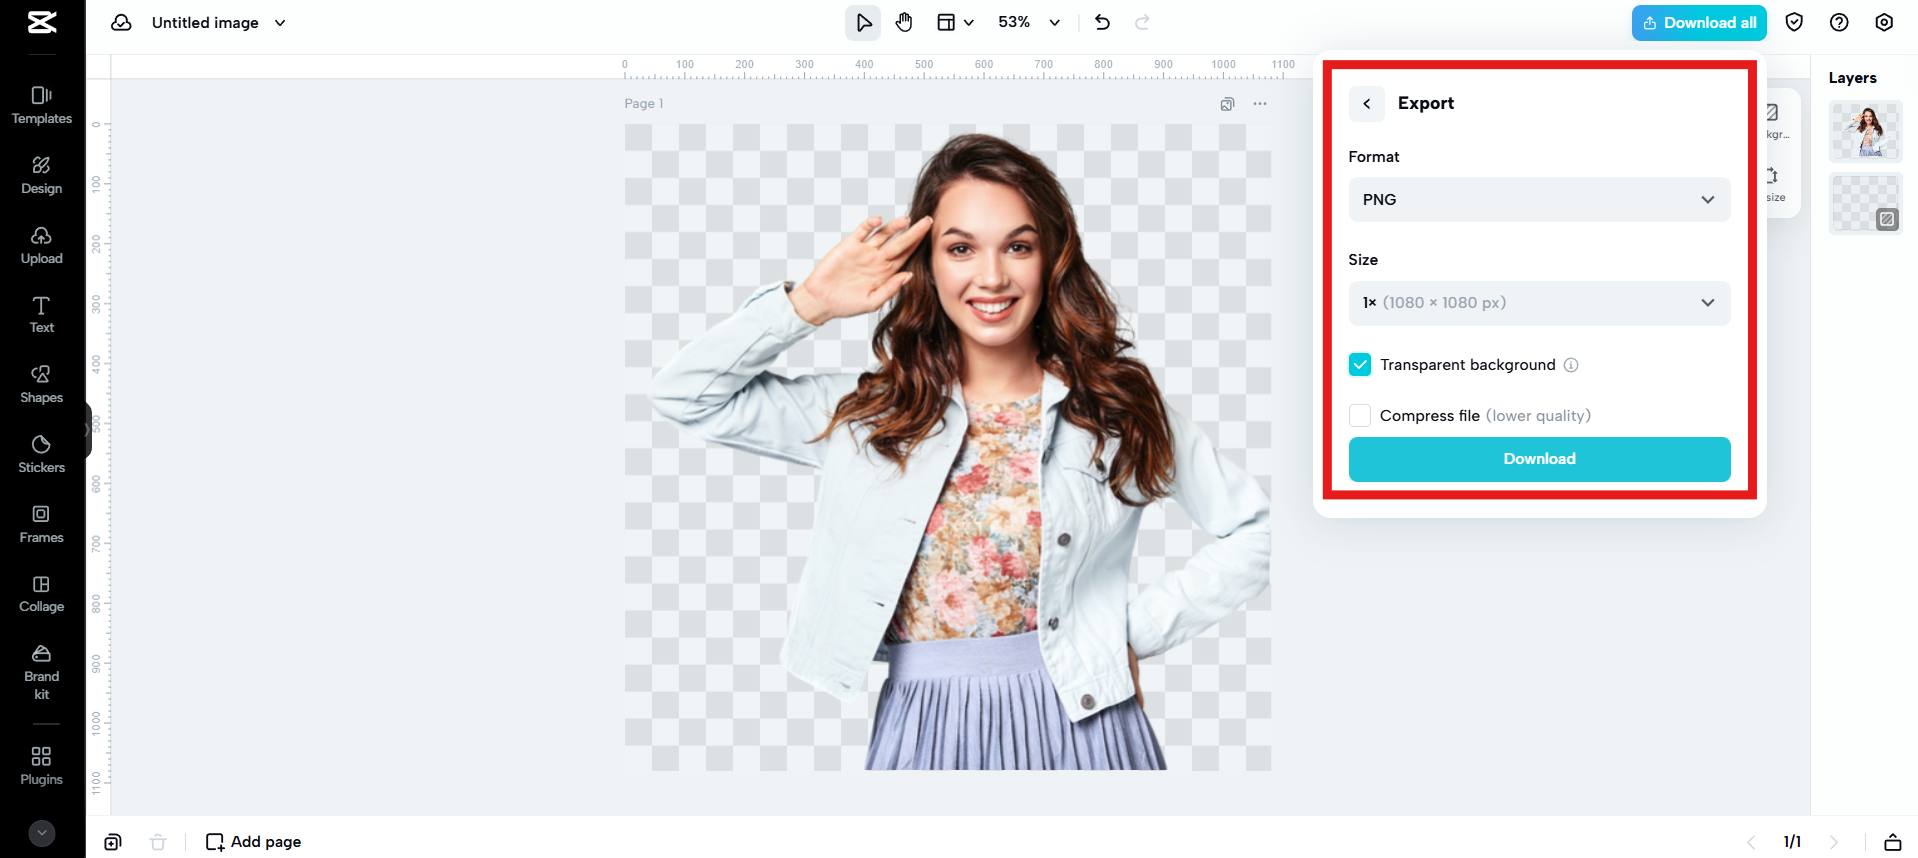Open the Stickers panel
The image size is (1918, 858).
pos(42,454)
